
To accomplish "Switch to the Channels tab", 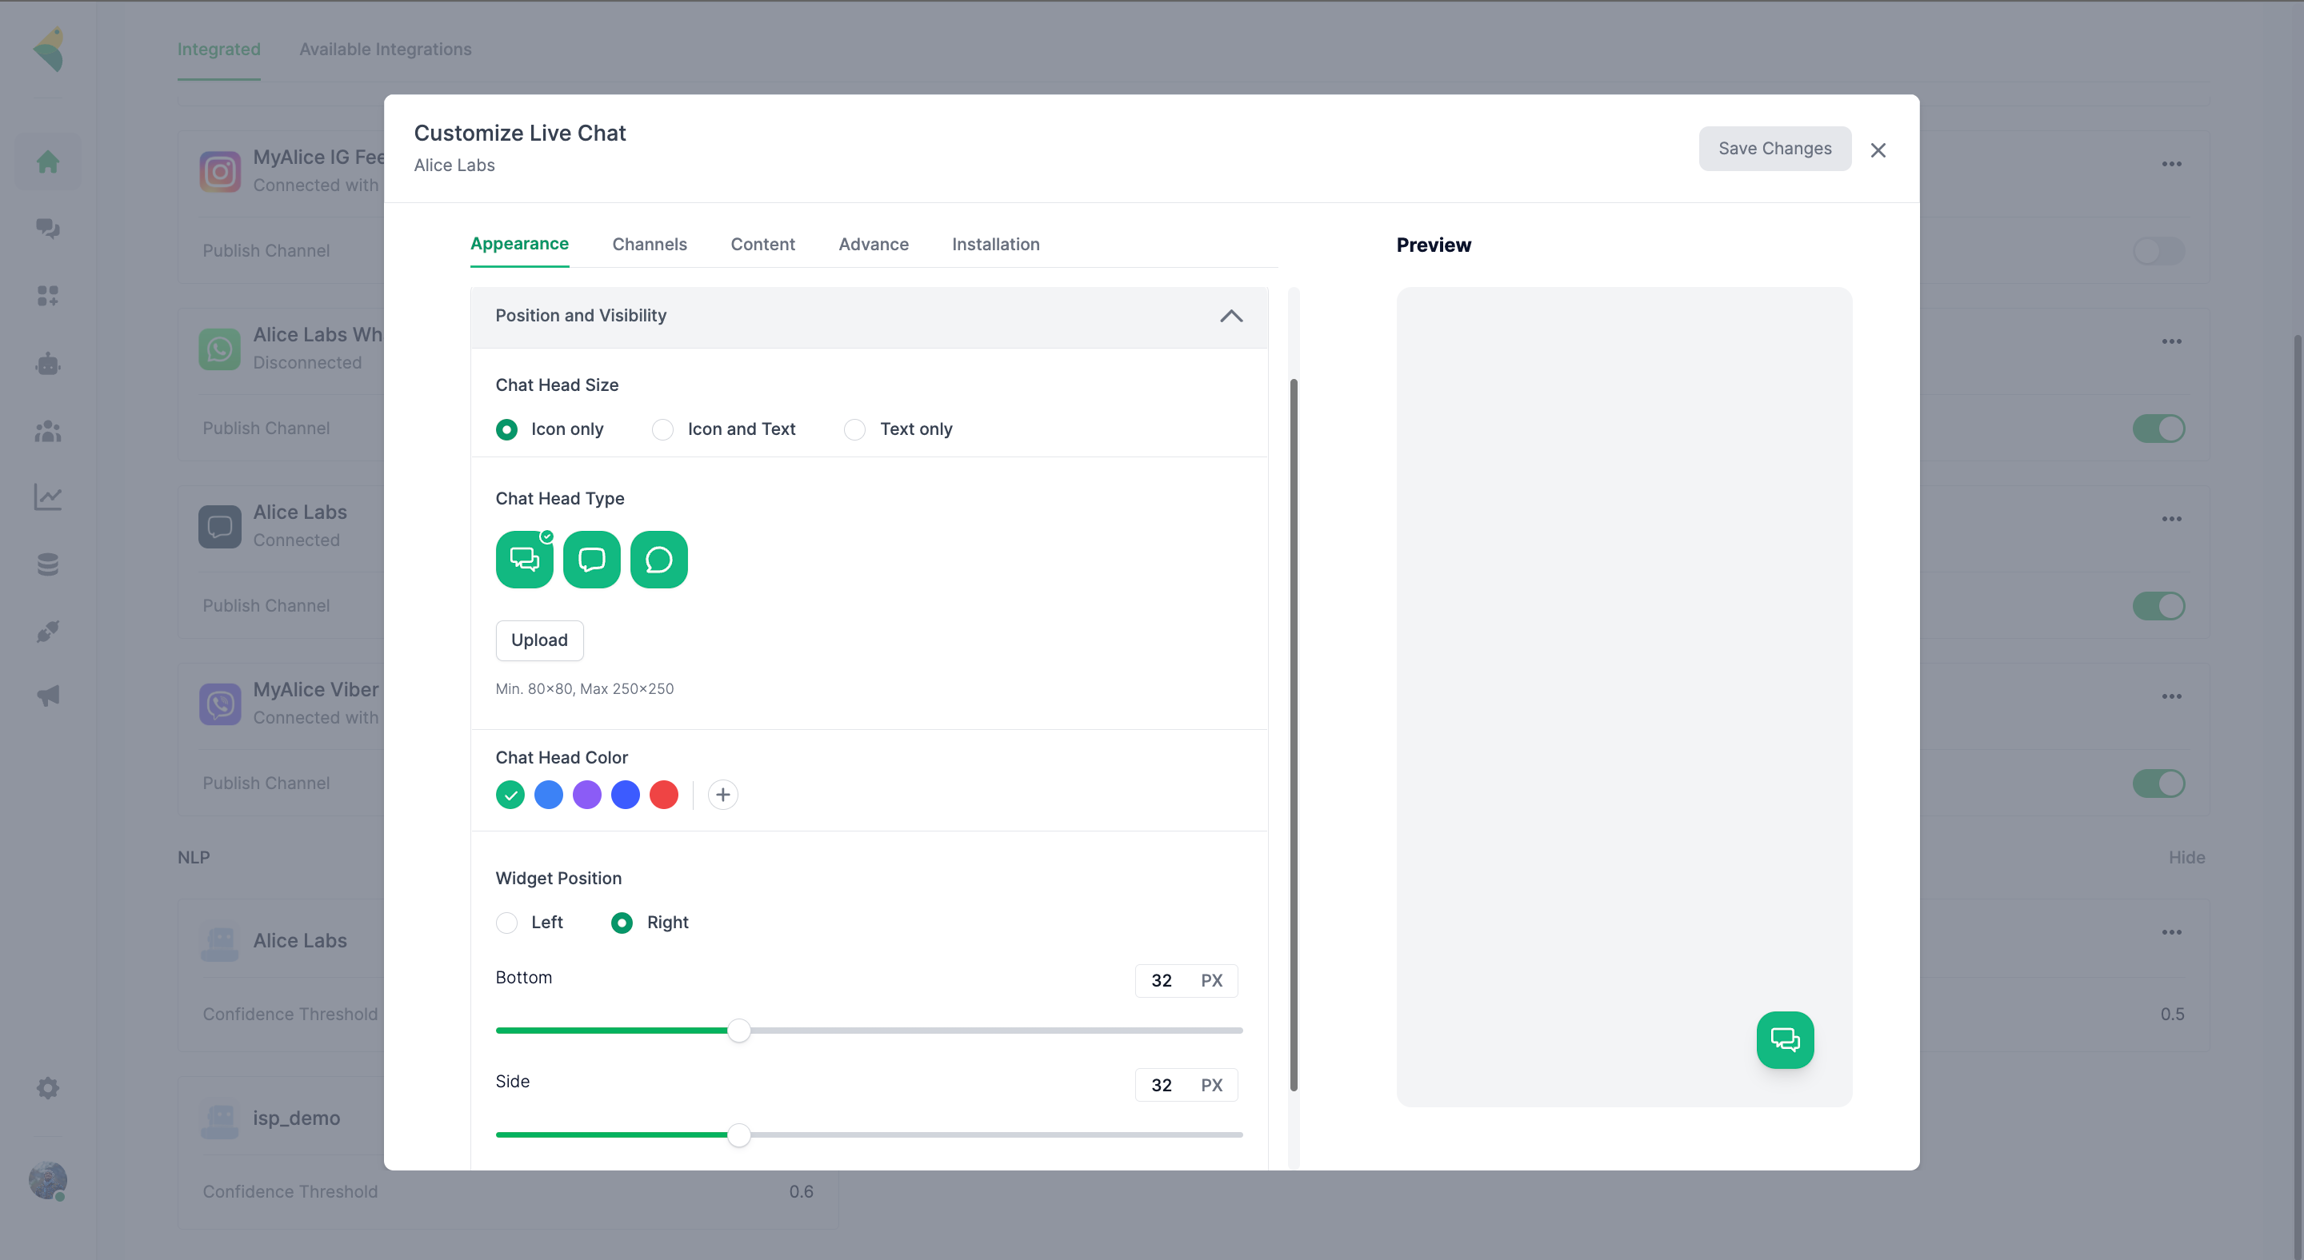I will tap(649, 244).
